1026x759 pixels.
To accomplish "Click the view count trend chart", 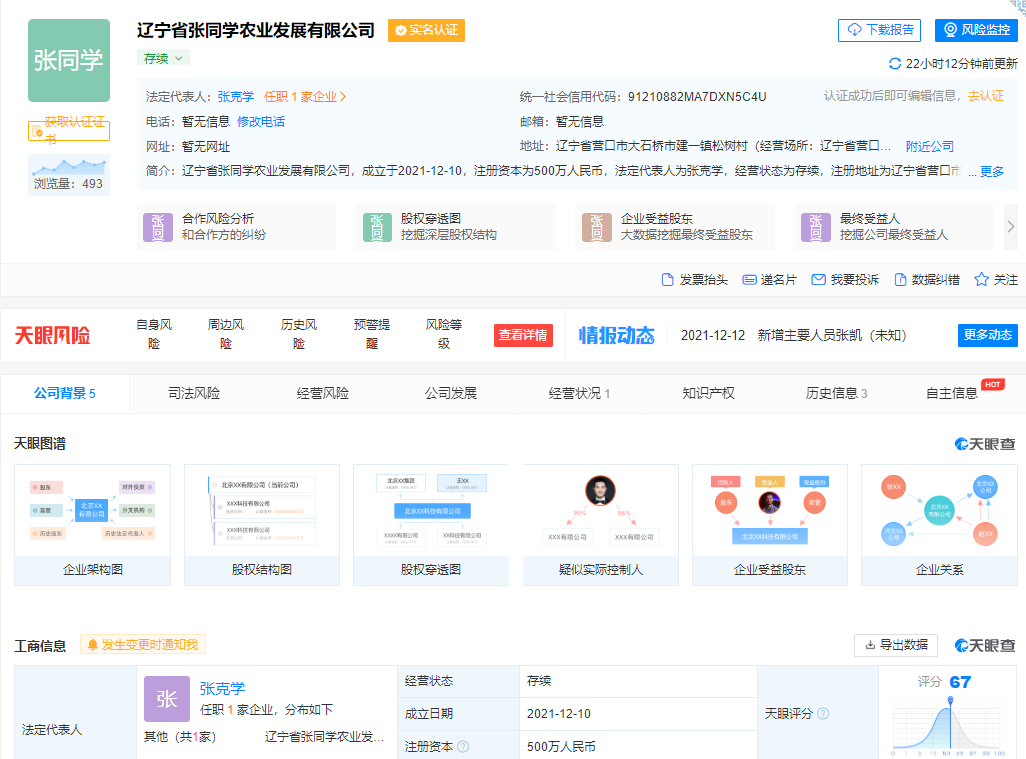I will coord(69,166).
